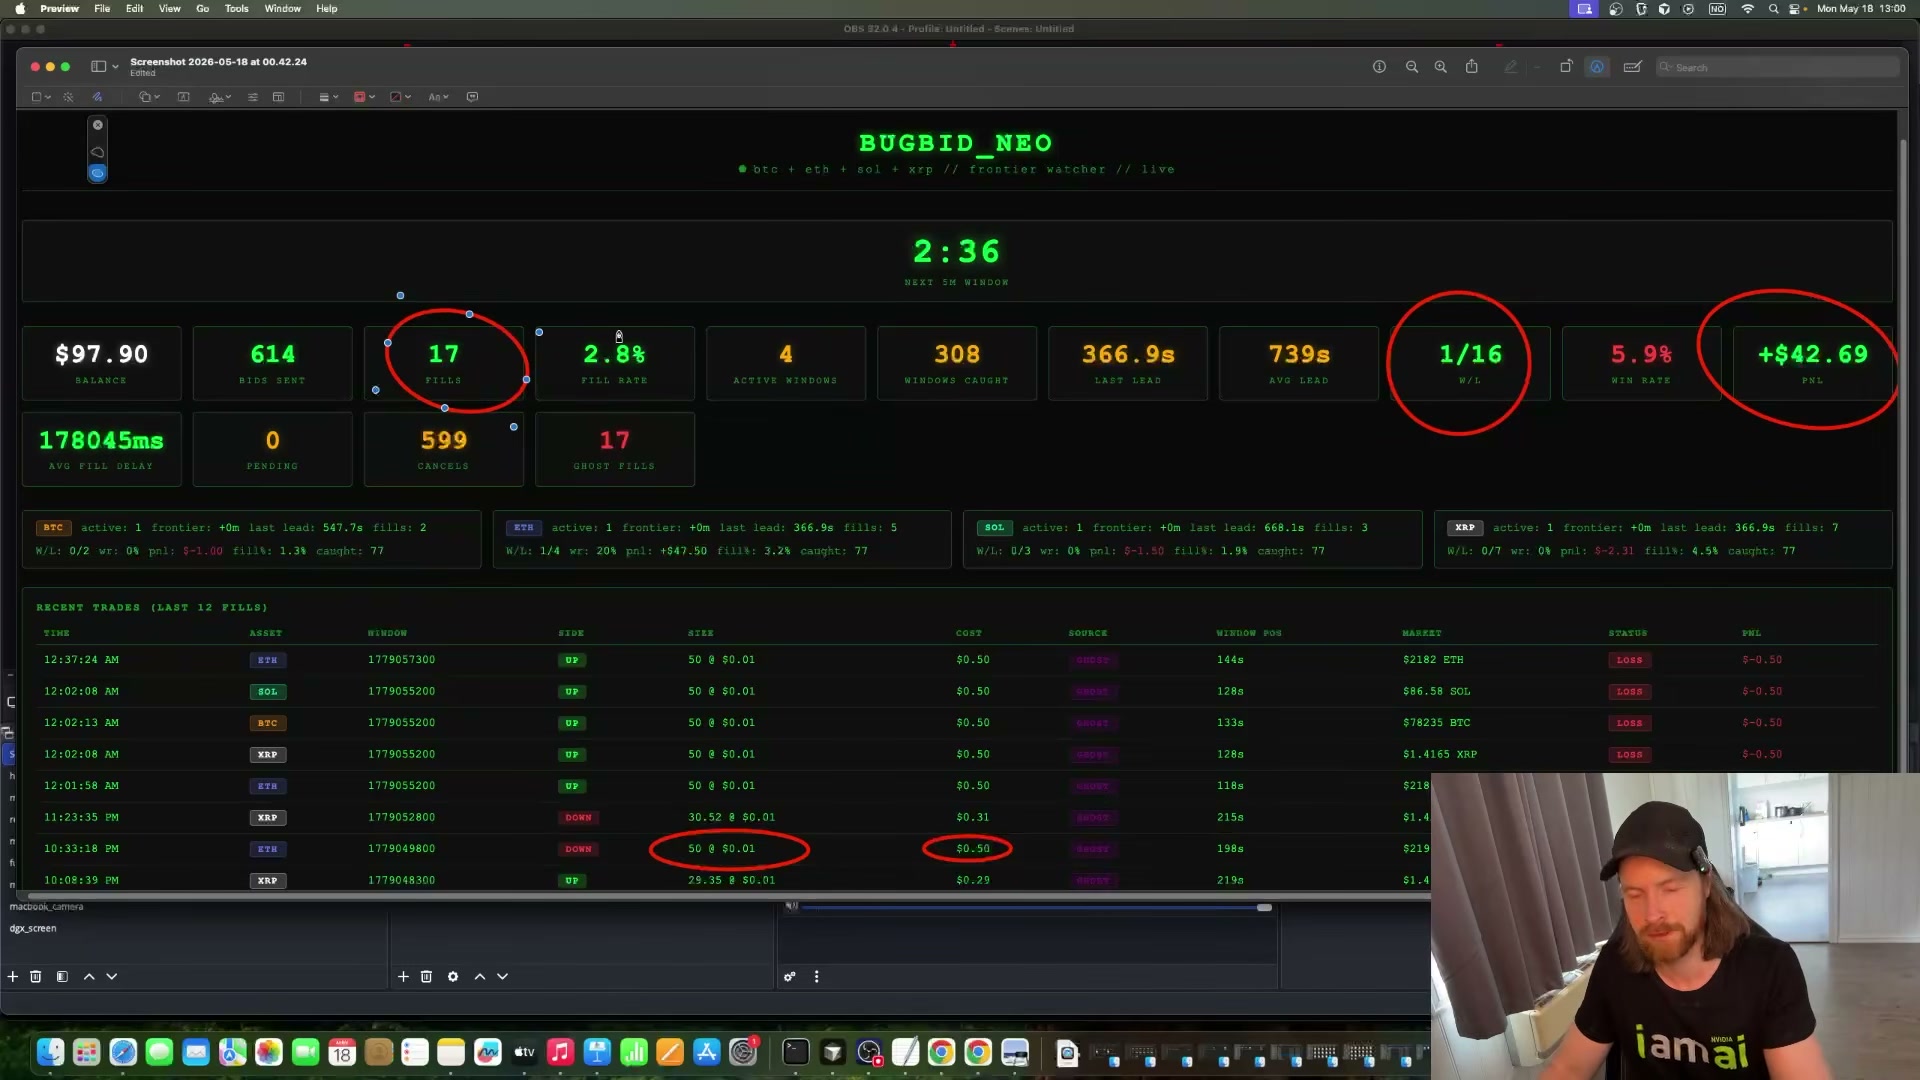This screenshot has height=1080, width=1920.
Task: Add a scene with OBS plus button
Action: pyautogui.click(x=13, y=976)
